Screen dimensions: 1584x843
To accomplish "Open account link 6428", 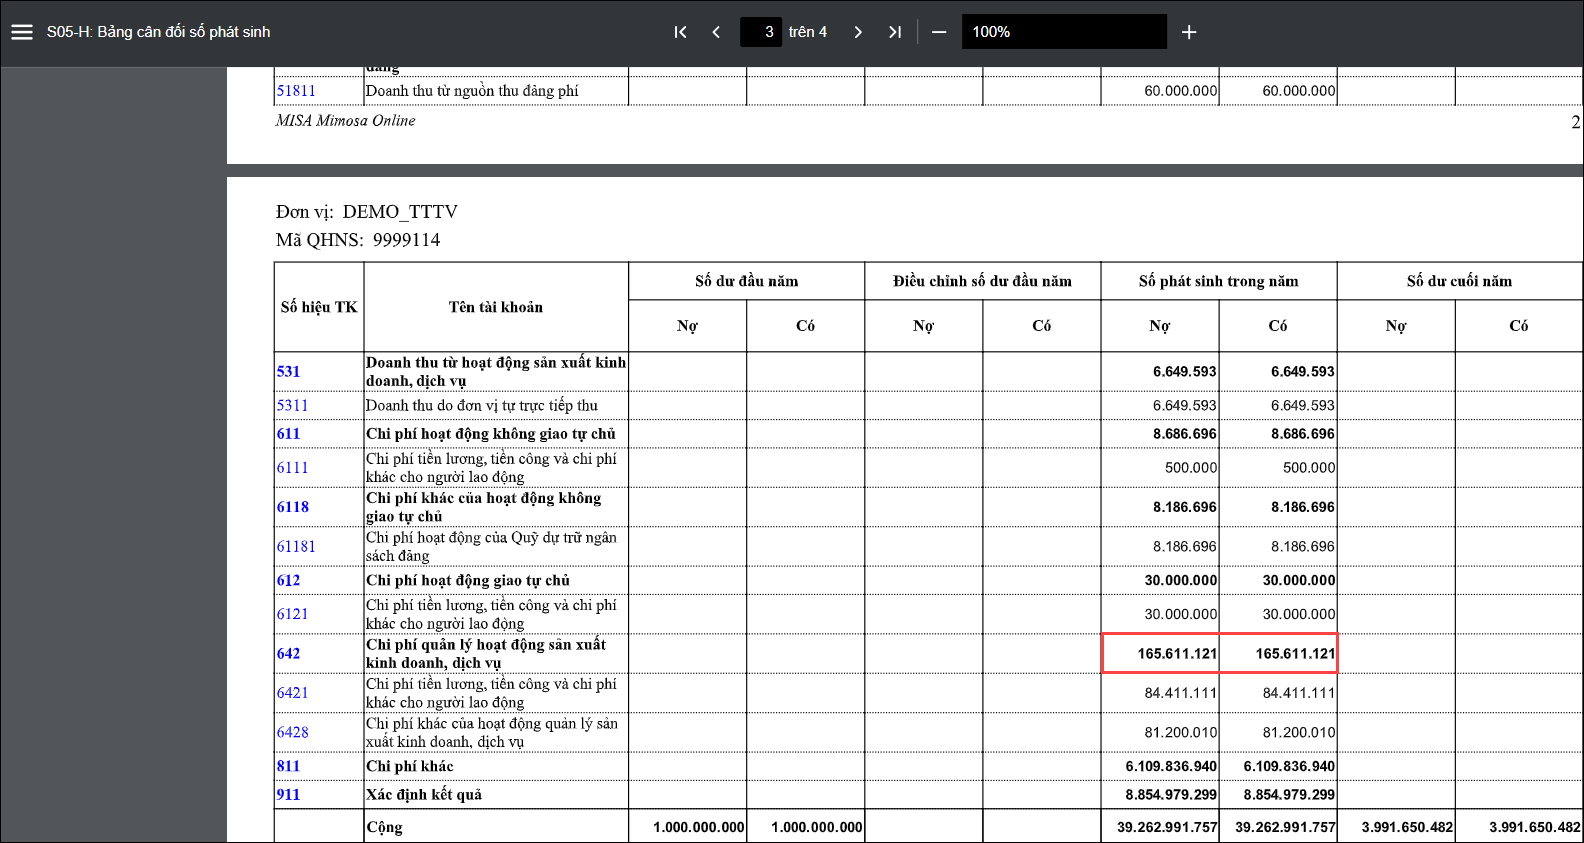I will 293,733.
